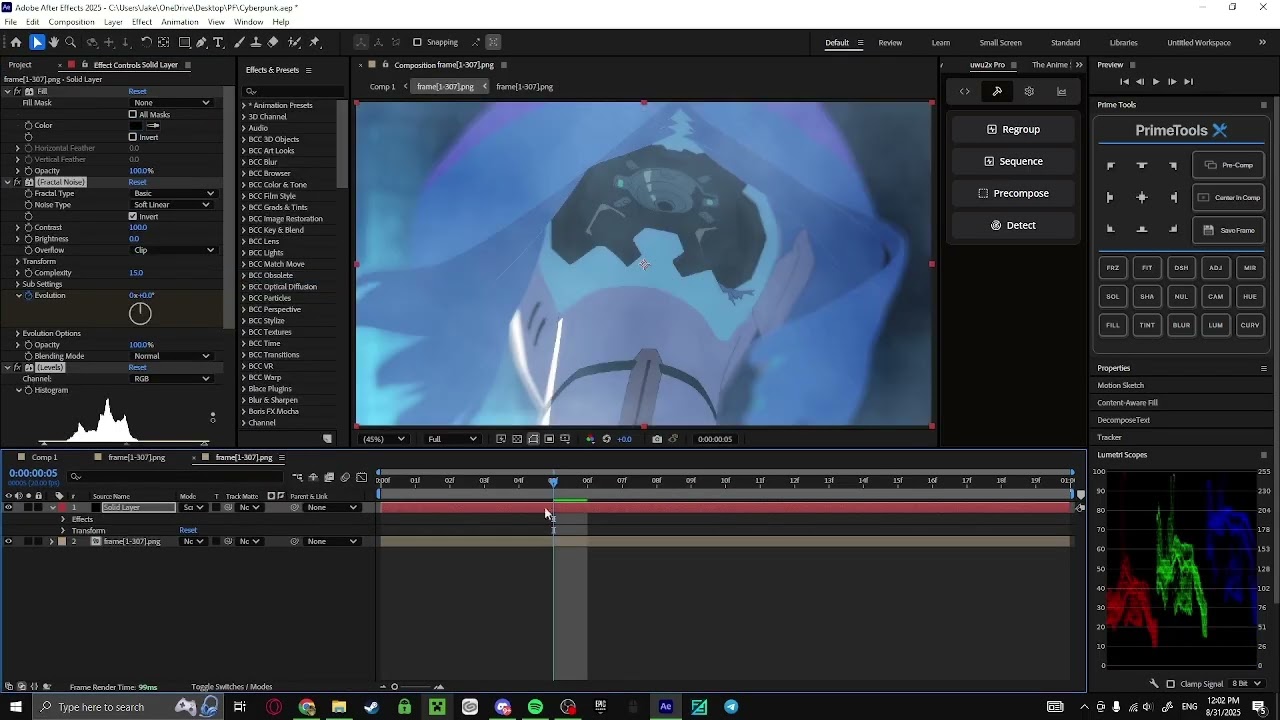Click the uwu2x Sequence button

1013,161
